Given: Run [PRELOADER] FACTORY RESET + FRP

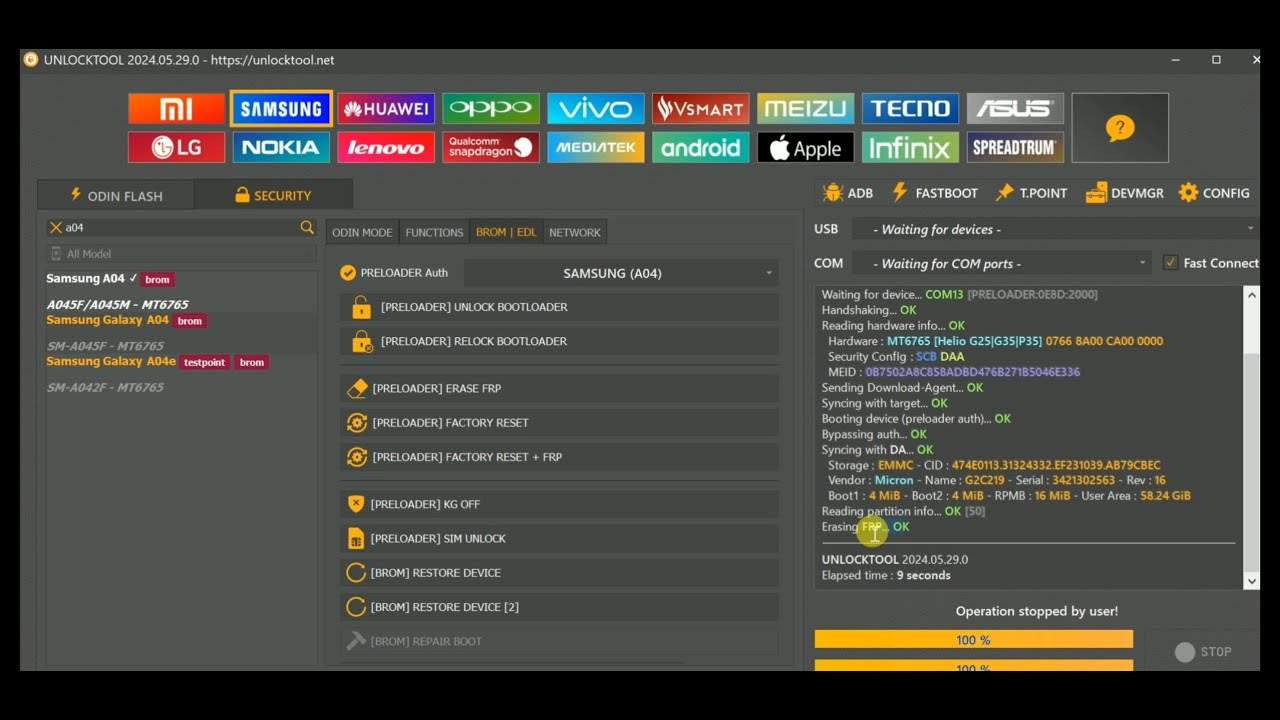Looking at the screenshot, I should [x=559, y=457].
